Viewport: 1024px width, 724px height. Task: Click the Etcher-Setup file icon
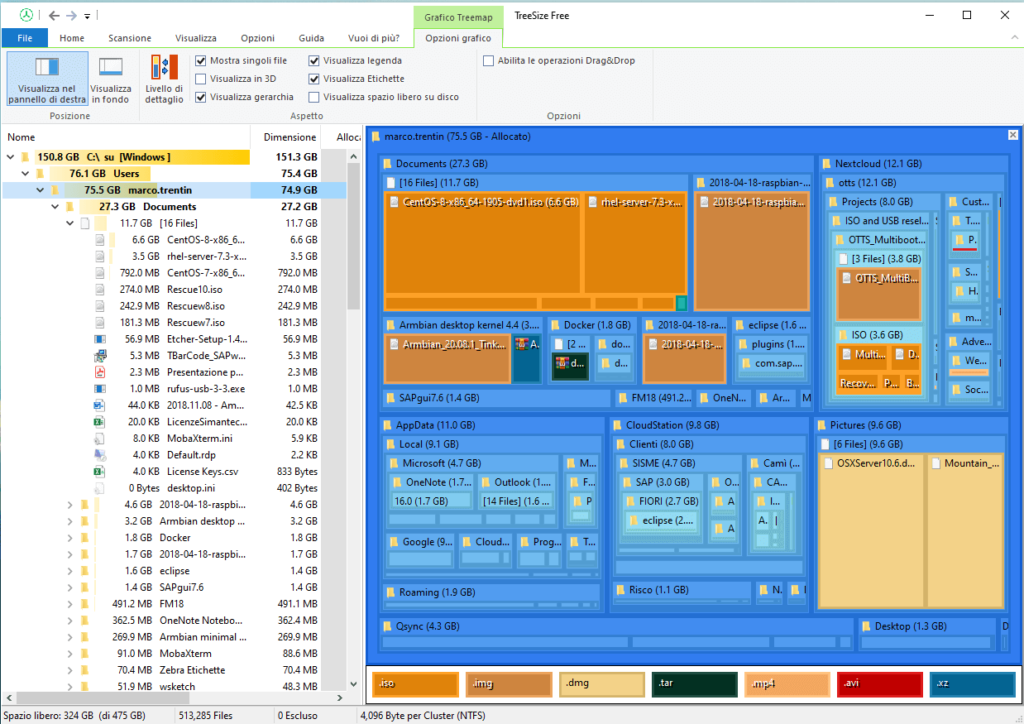pyautogui.click(x=100, y=339)
